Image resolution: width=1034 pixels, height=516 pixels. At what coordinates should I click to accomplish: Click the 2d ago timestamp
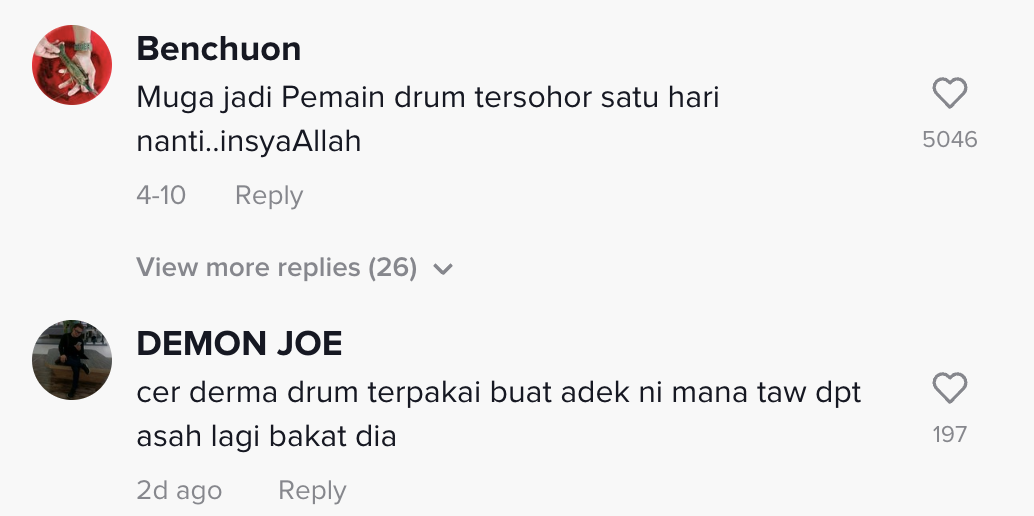[179, 490]
